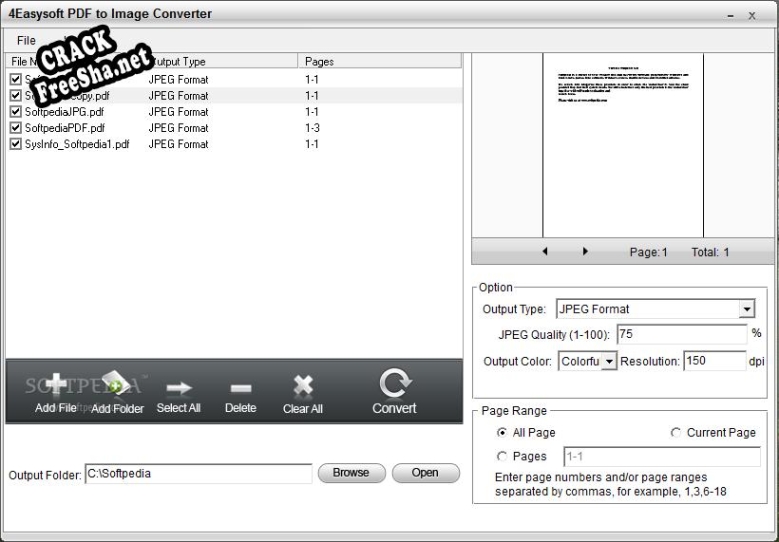The height and width of the screenshot is (542, 779).
Task: Open the Output Color dropdown
Action: 609,362
